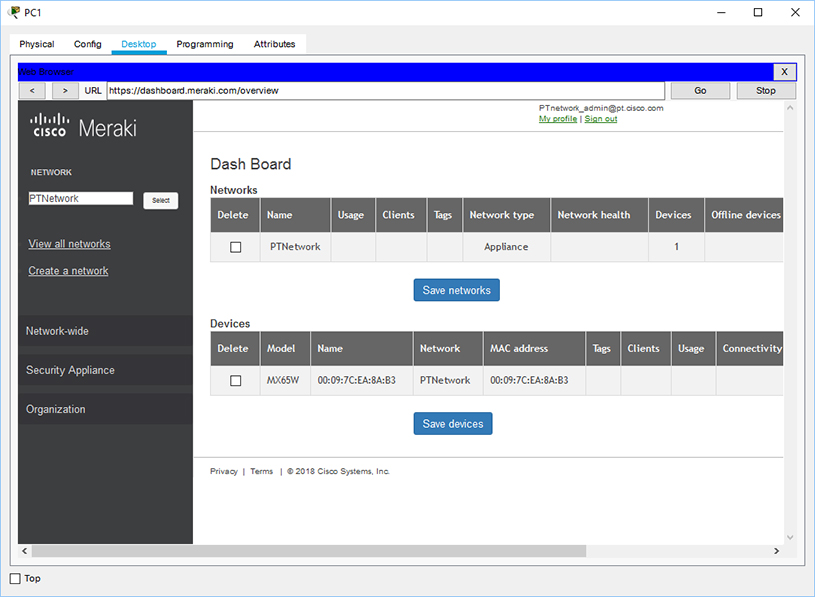Open the View all networks link
Viewport: 815px width, 597px height.
[x=69, y=244]
